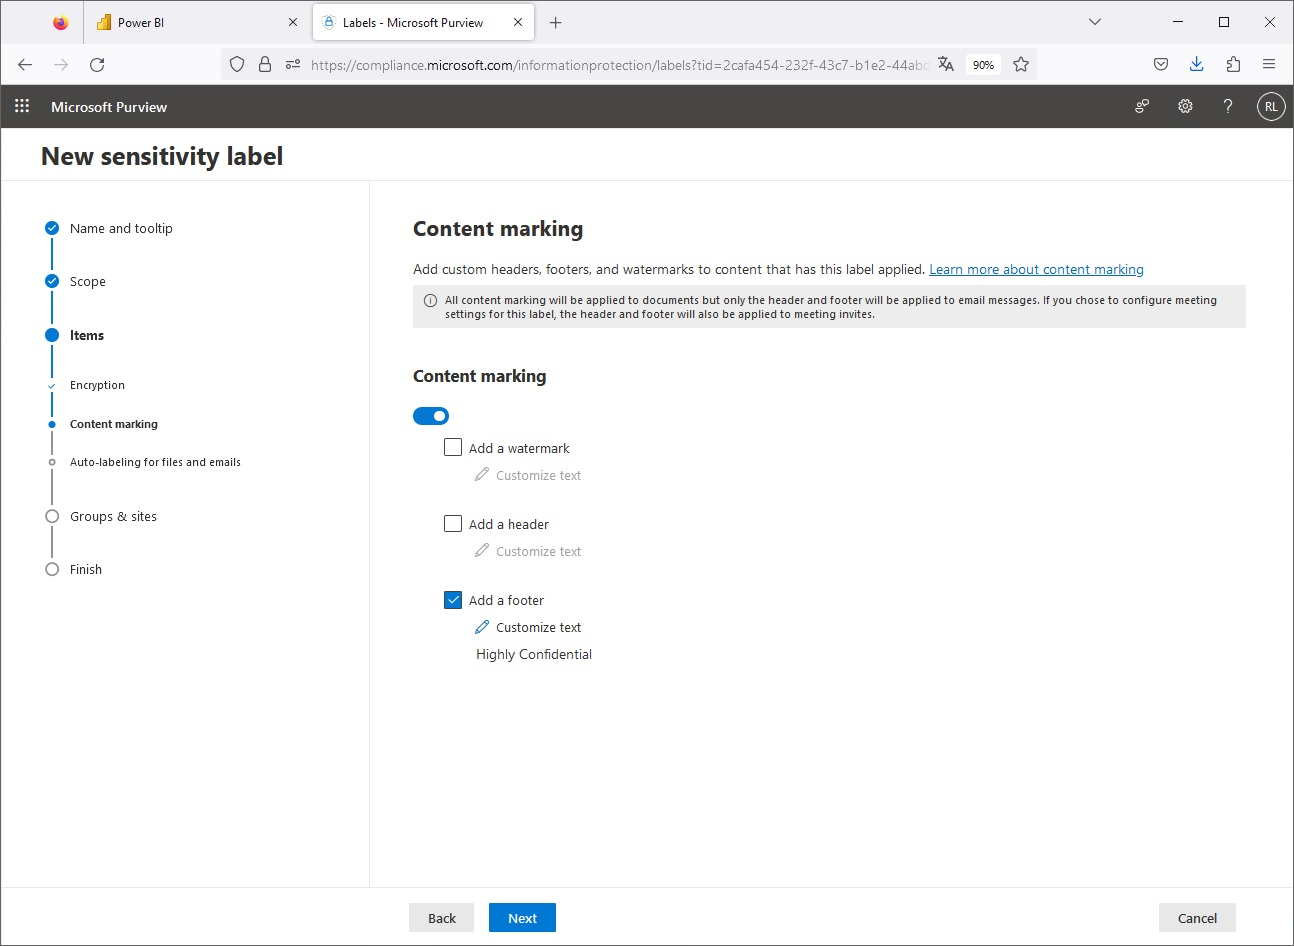Open the tab list dropdown chevron
This screenshot has height=946, width=1294.
click(1094, 21)
